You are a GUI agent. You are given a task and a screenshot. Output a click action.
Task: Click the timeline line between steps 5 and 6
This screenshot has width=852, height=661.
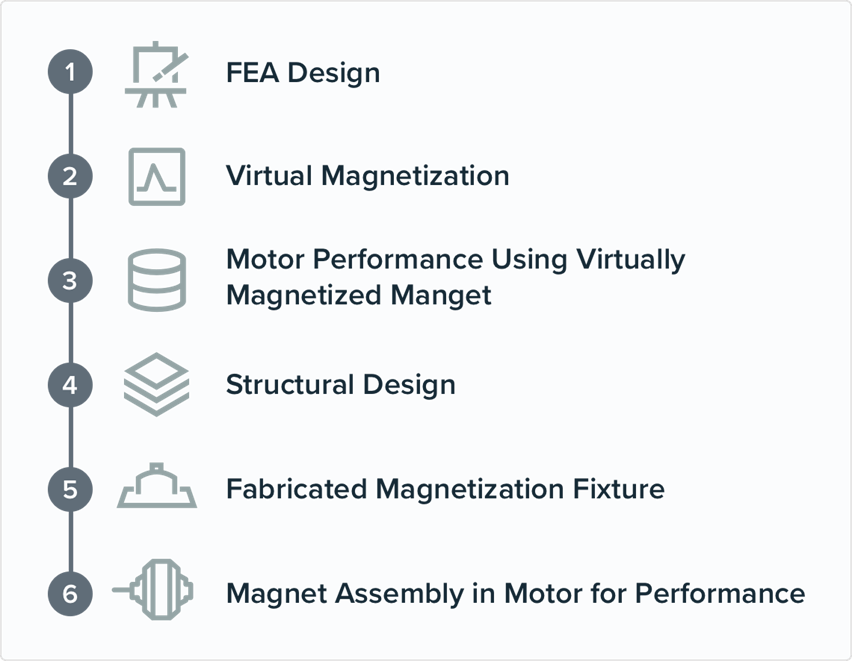point(70,541)
